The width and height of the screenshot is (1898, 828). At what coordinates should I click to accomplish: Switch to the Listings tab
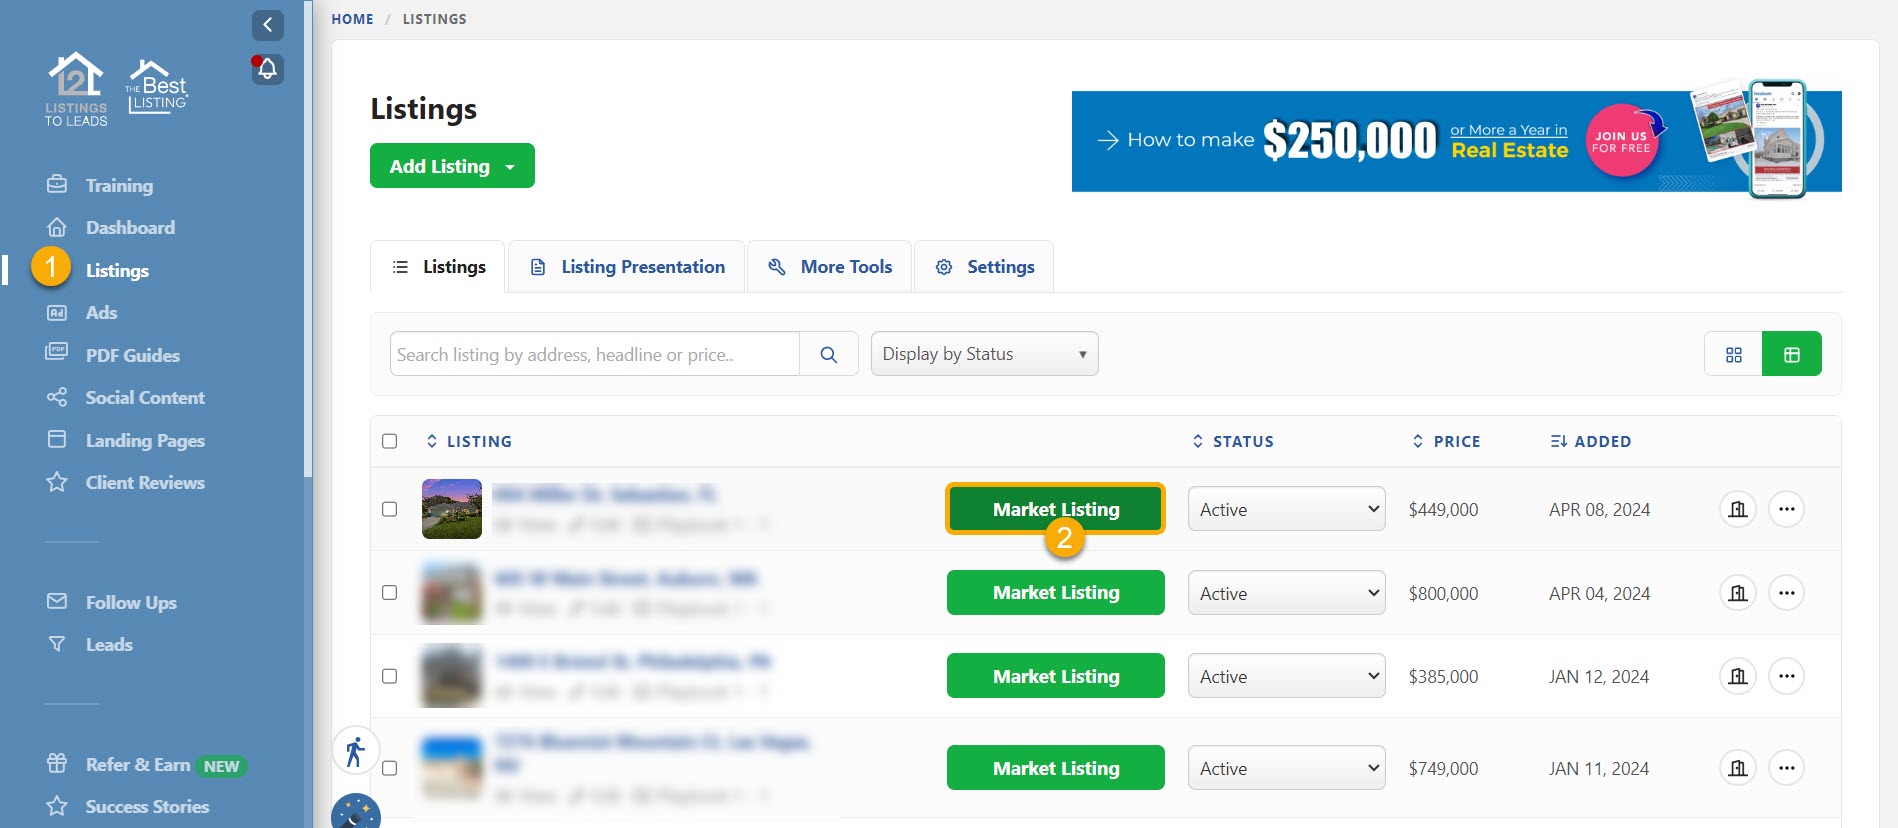click(x=439, y=267)
